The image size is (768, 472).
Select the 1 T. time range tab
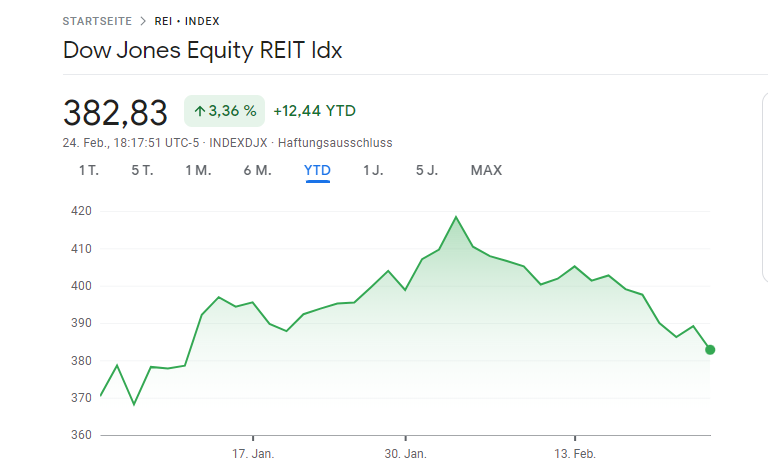89,170
